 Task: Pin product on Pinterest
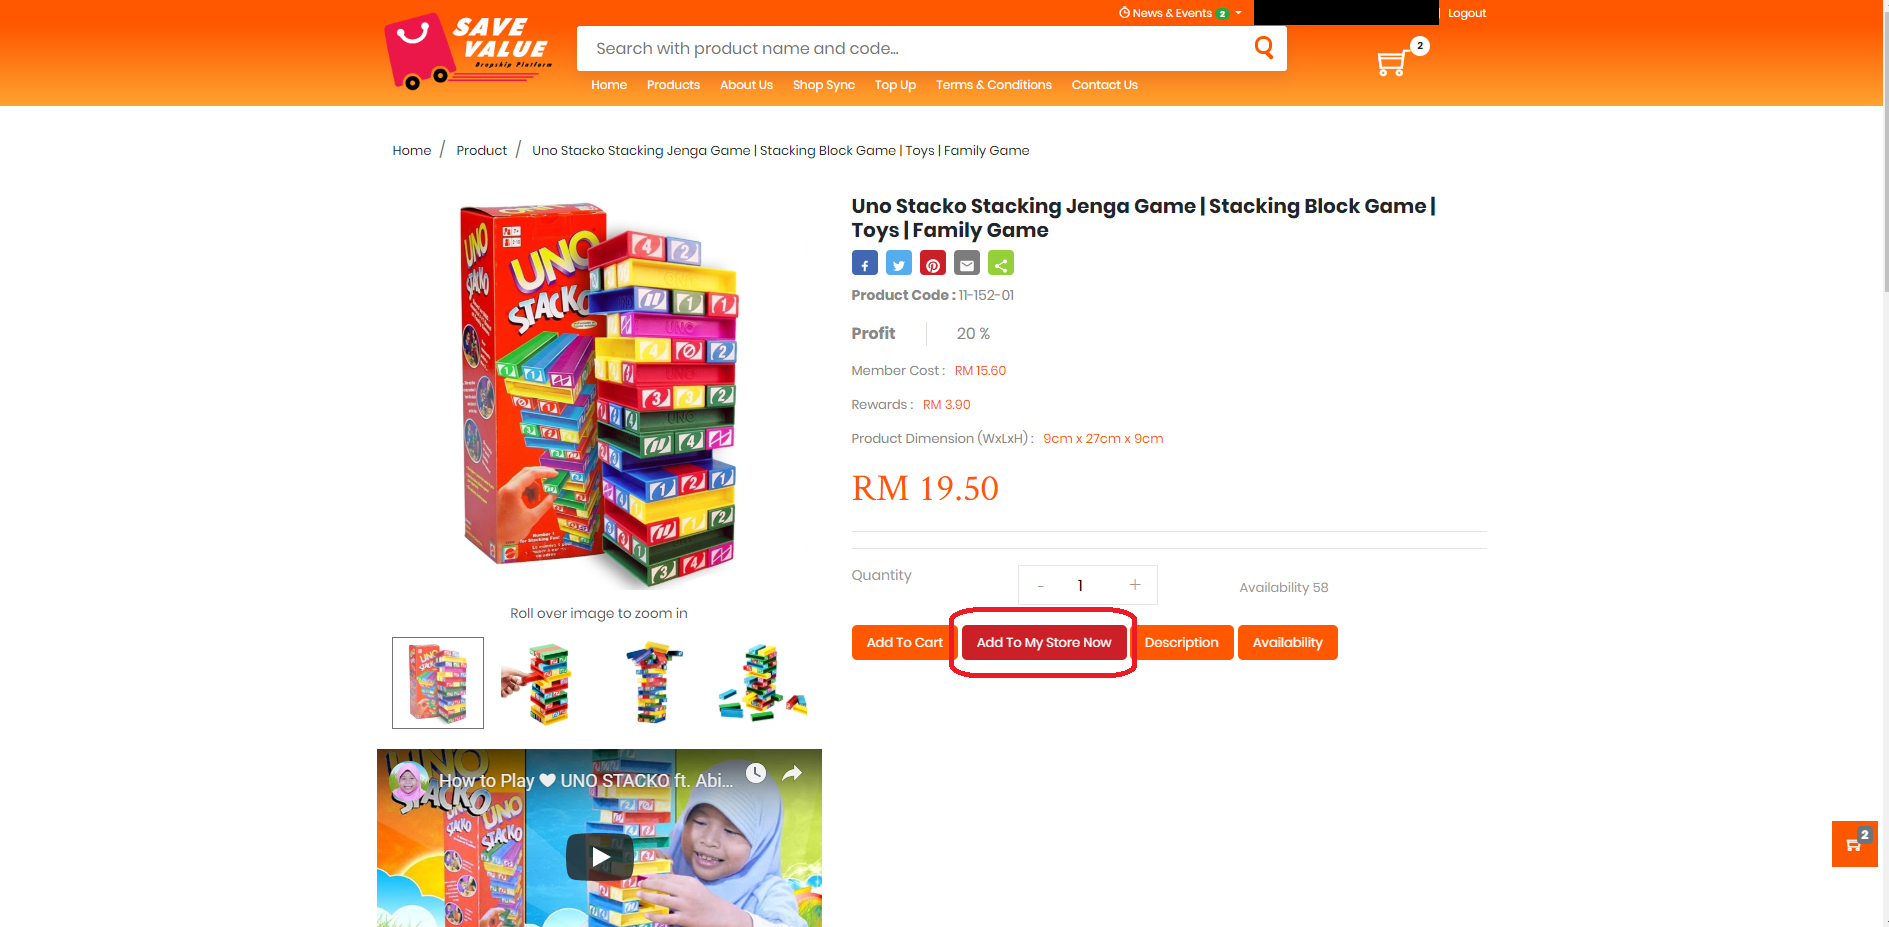coord(933,263)
